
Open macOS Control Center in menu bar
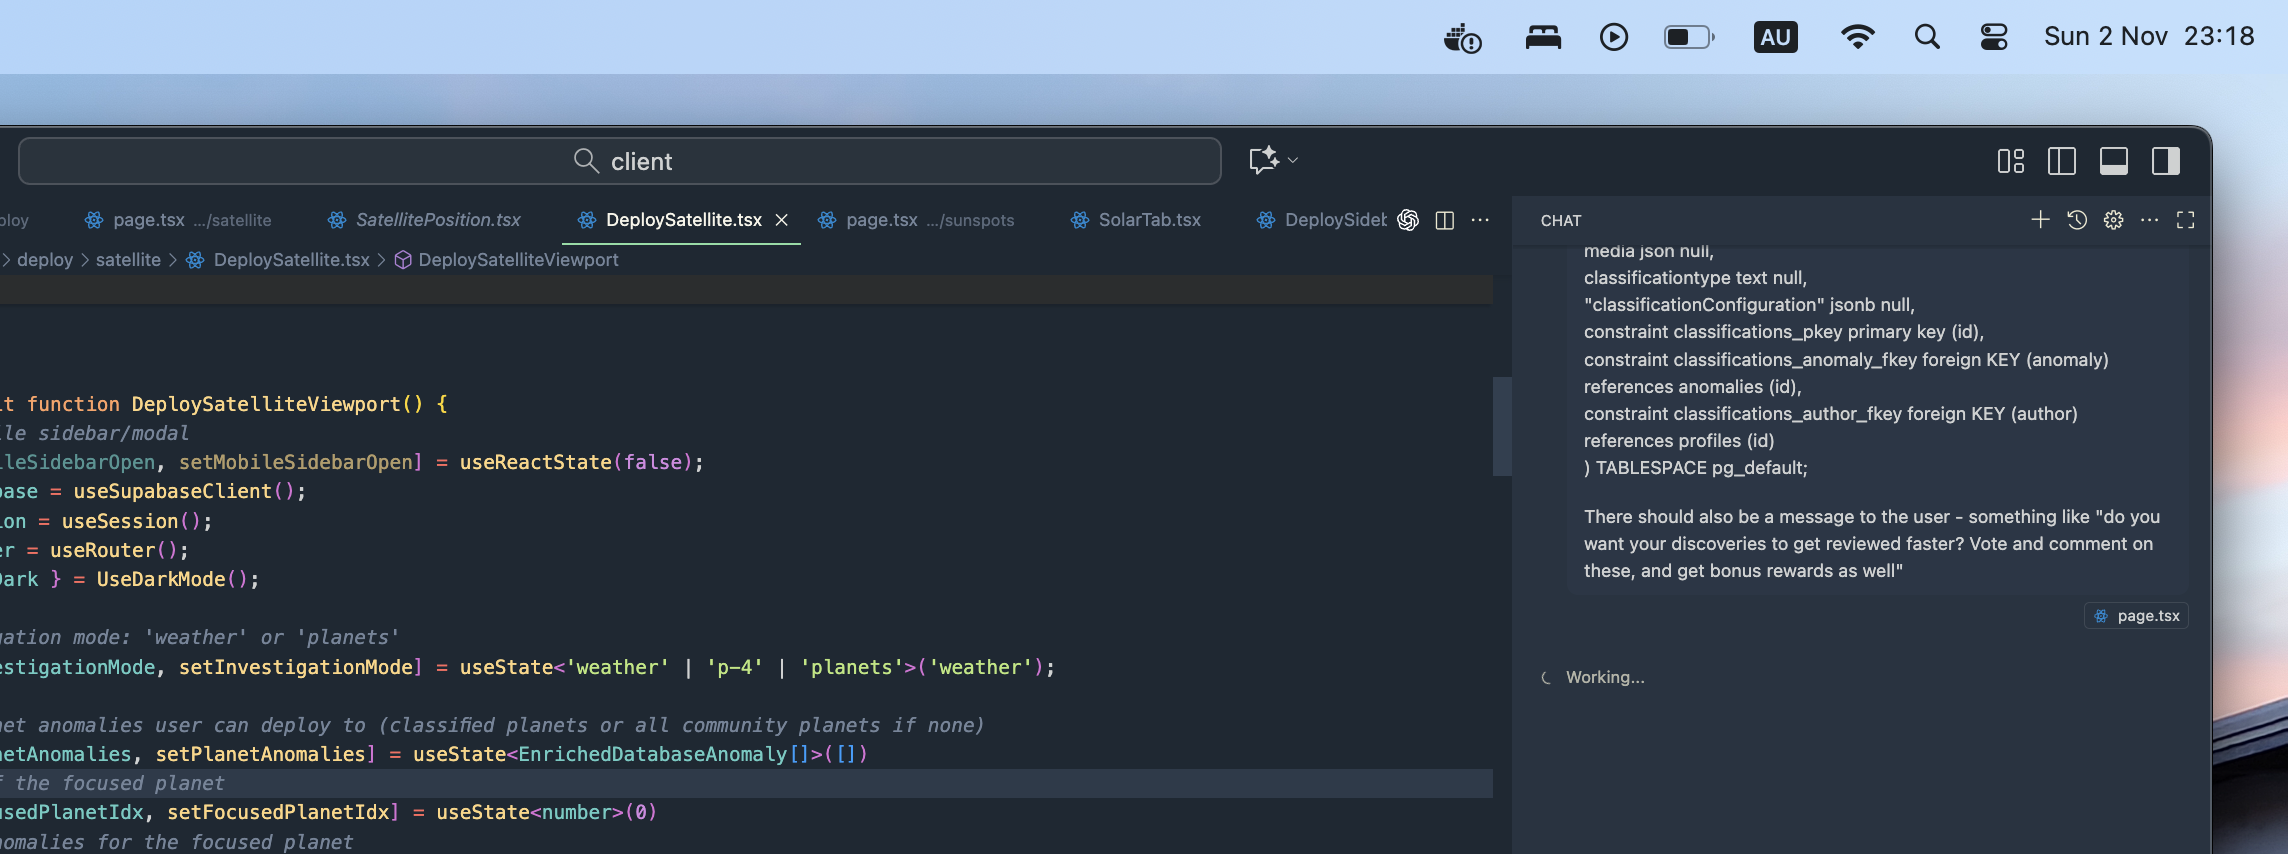(1994, 37)
